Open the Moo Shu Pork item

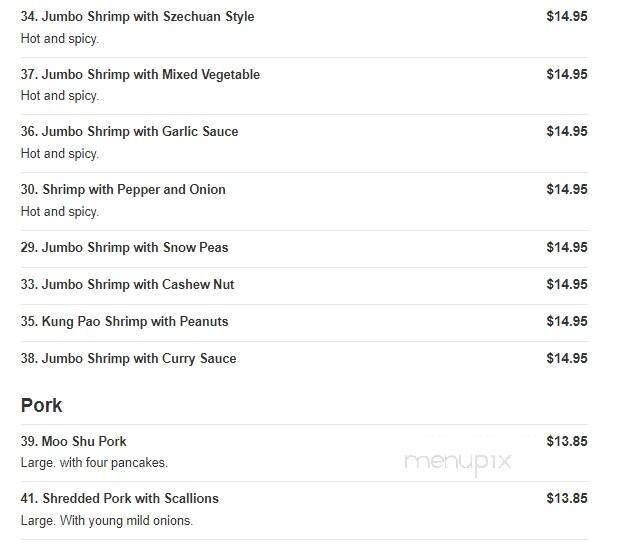click(x=73, y=442)
